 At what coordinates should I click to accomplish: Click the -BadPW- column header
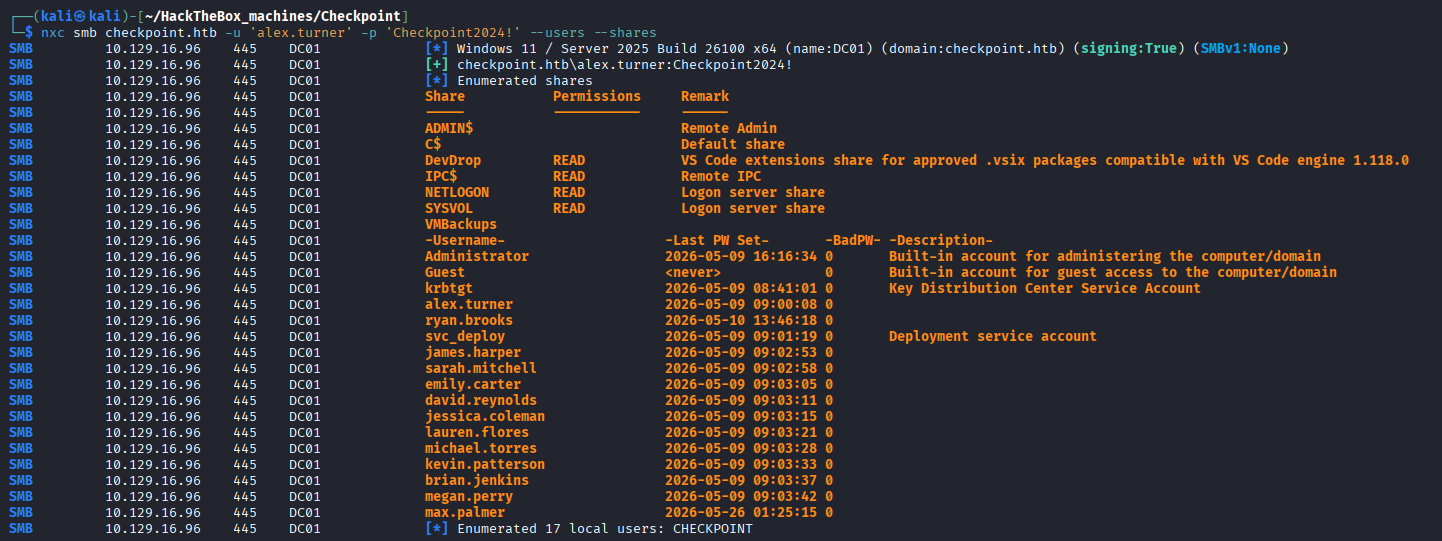[853, 240]
